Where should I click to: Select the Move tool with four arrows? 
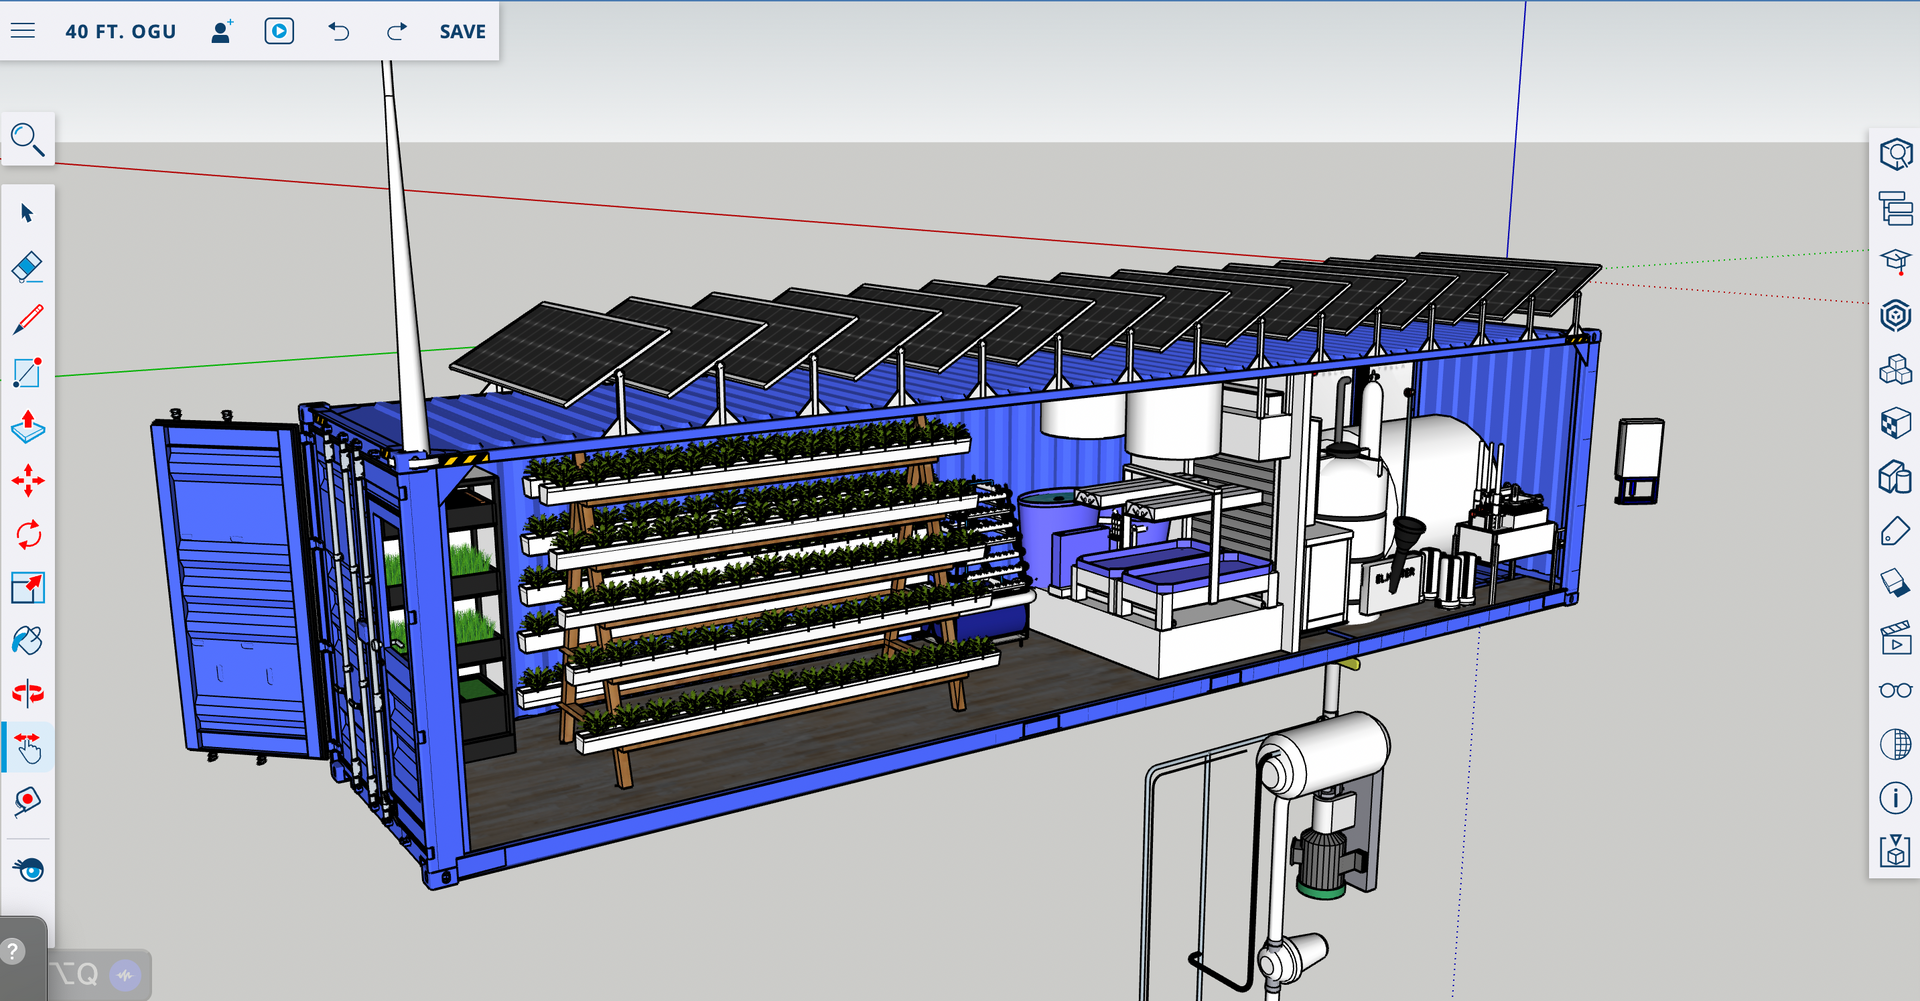(x=27, y=481)
